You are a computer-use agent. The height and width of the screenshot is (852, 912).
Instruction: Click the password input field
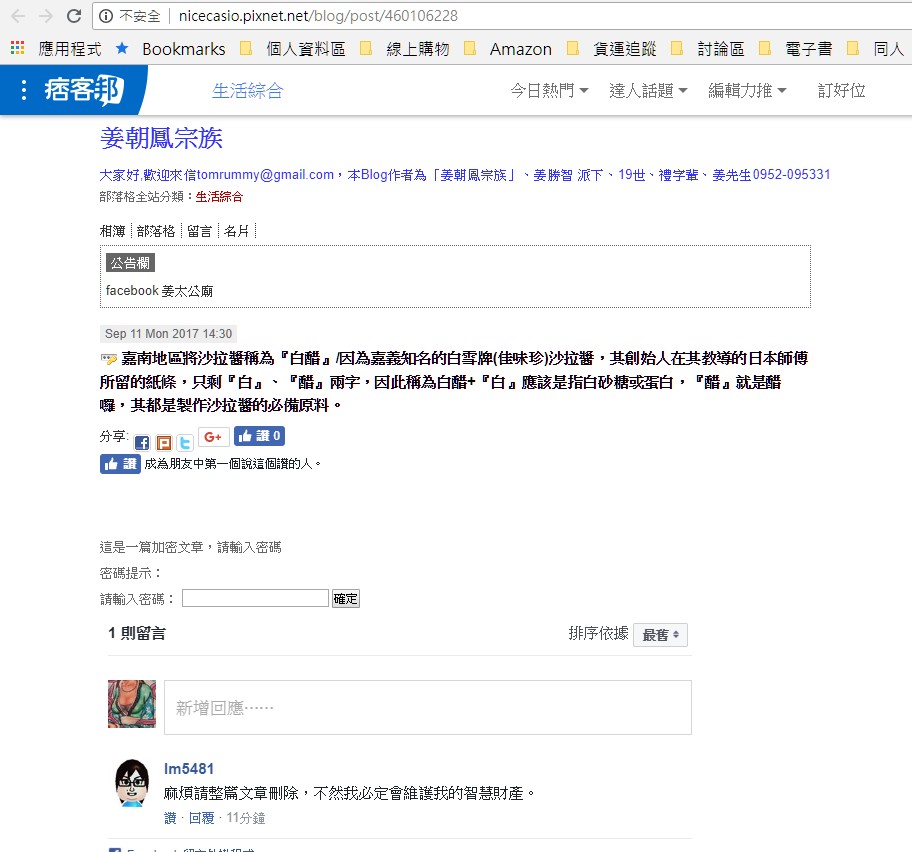[x=254, y=598]
